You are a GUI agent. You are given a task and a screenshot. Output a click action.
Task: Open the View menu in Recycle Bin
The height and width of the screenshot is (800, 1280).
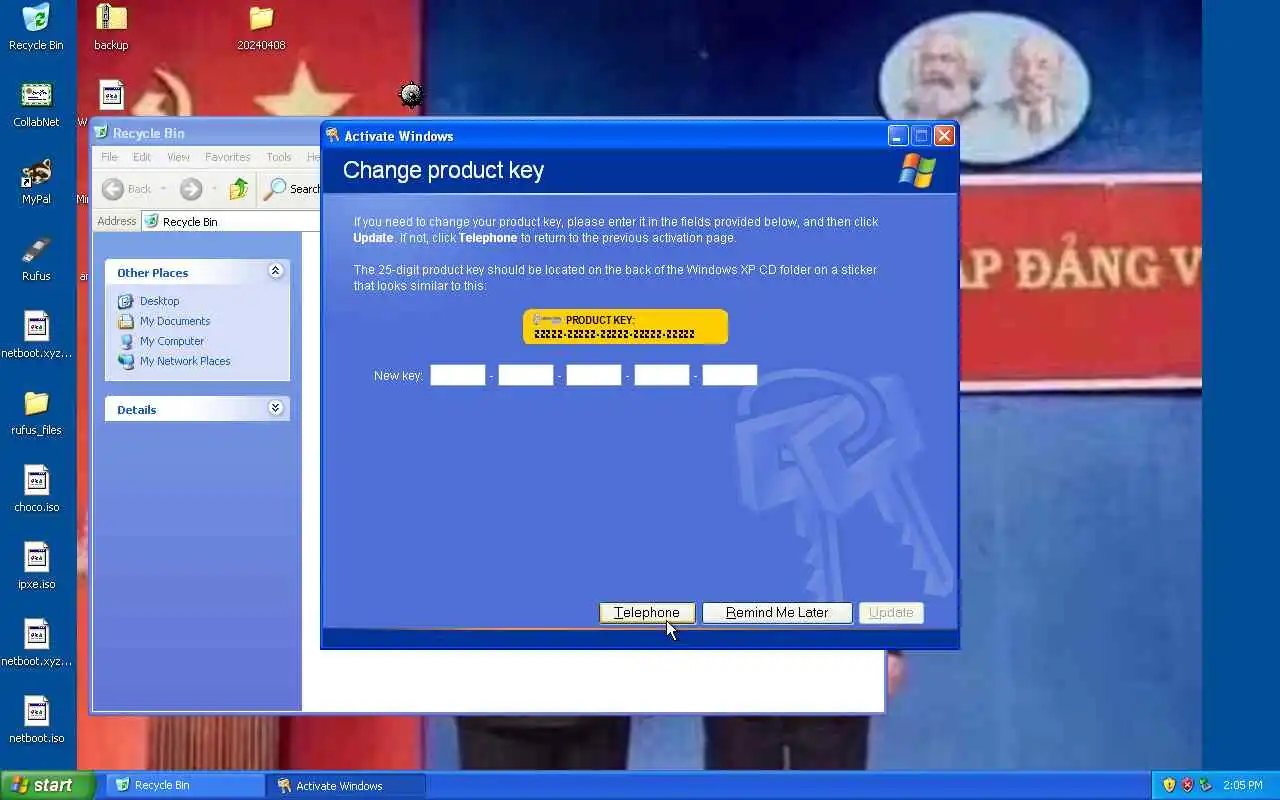coord(178,157)
